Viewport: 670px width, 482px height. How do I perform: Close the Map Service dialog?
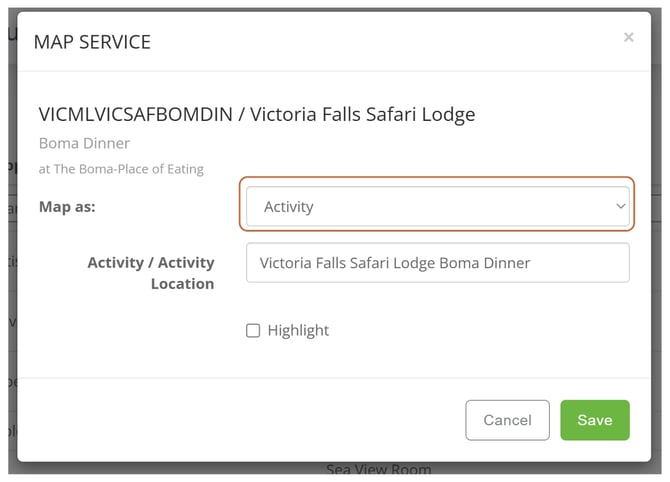click(x=628, y=38)
